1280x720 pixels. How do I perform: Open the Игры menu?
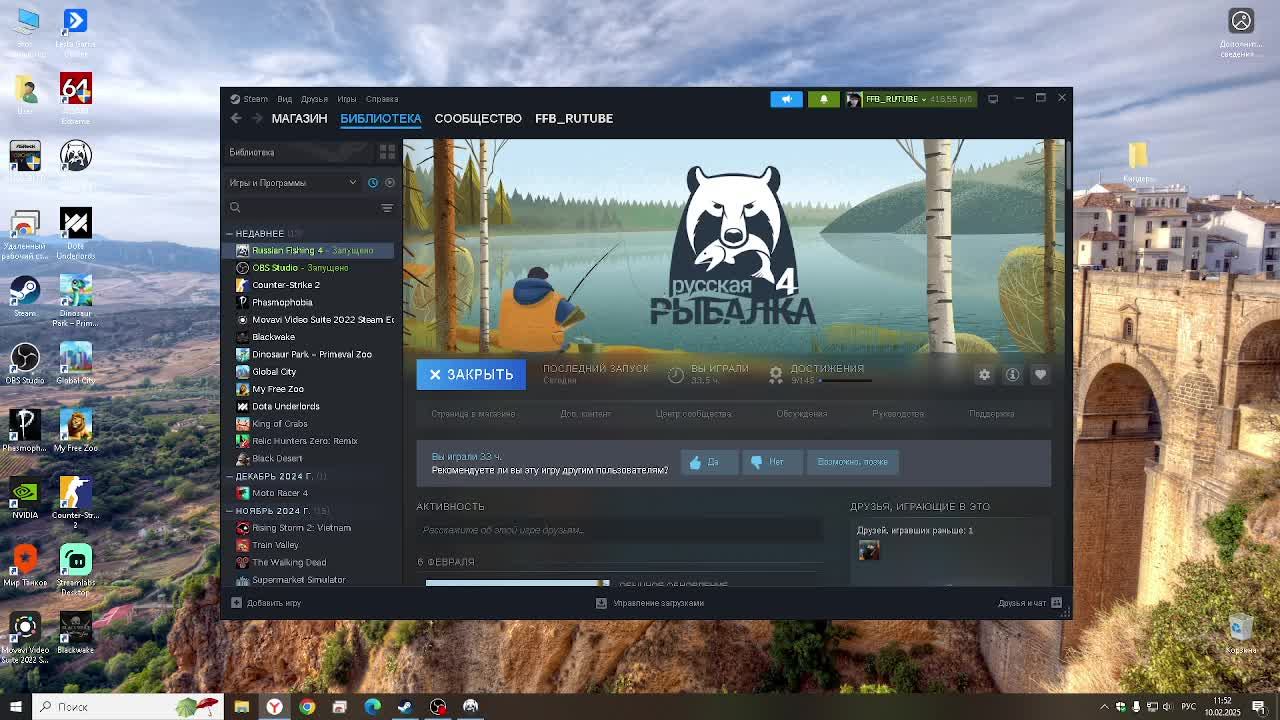[346, 99]
